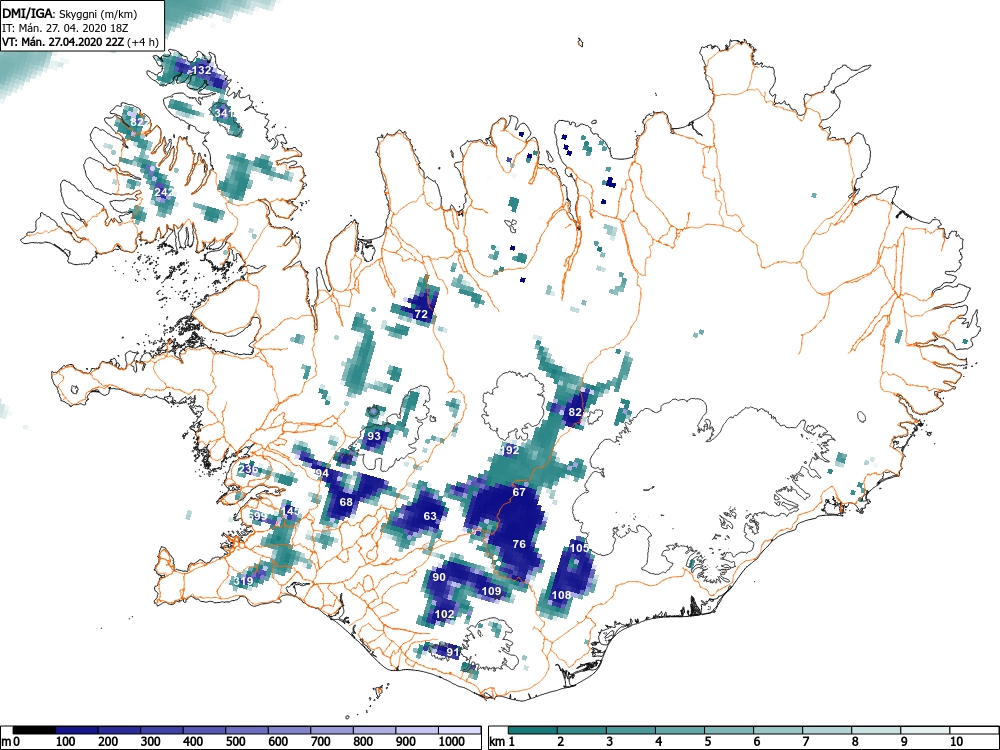Click the 242 visibility value label
Image resolution: width=1000 pixels, height=750 pixels.
[164, 192]
